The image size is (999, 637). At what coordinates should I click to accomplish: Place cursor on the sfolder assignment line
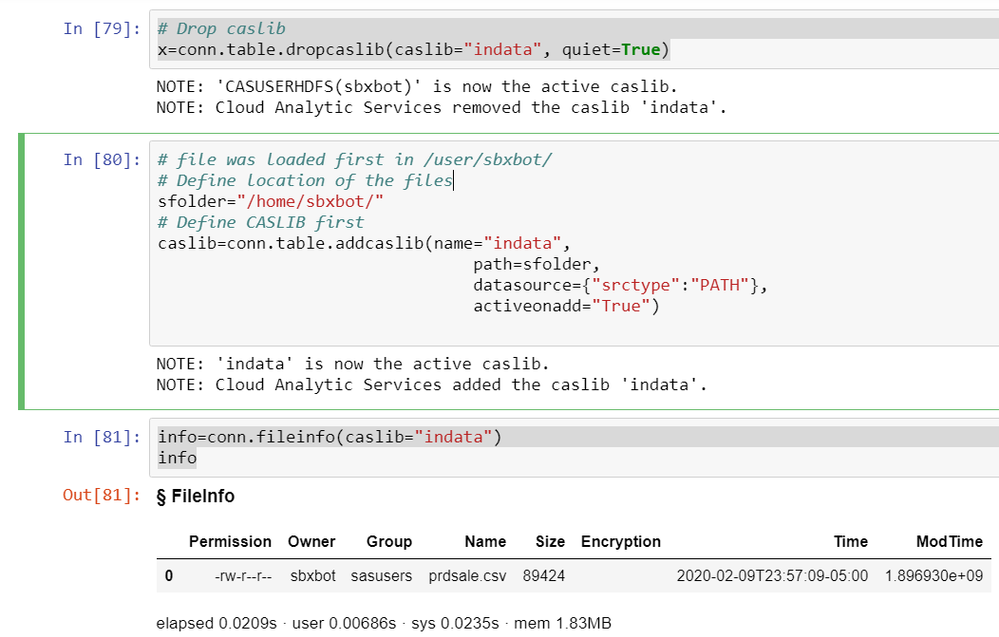[x=271, y=201]
